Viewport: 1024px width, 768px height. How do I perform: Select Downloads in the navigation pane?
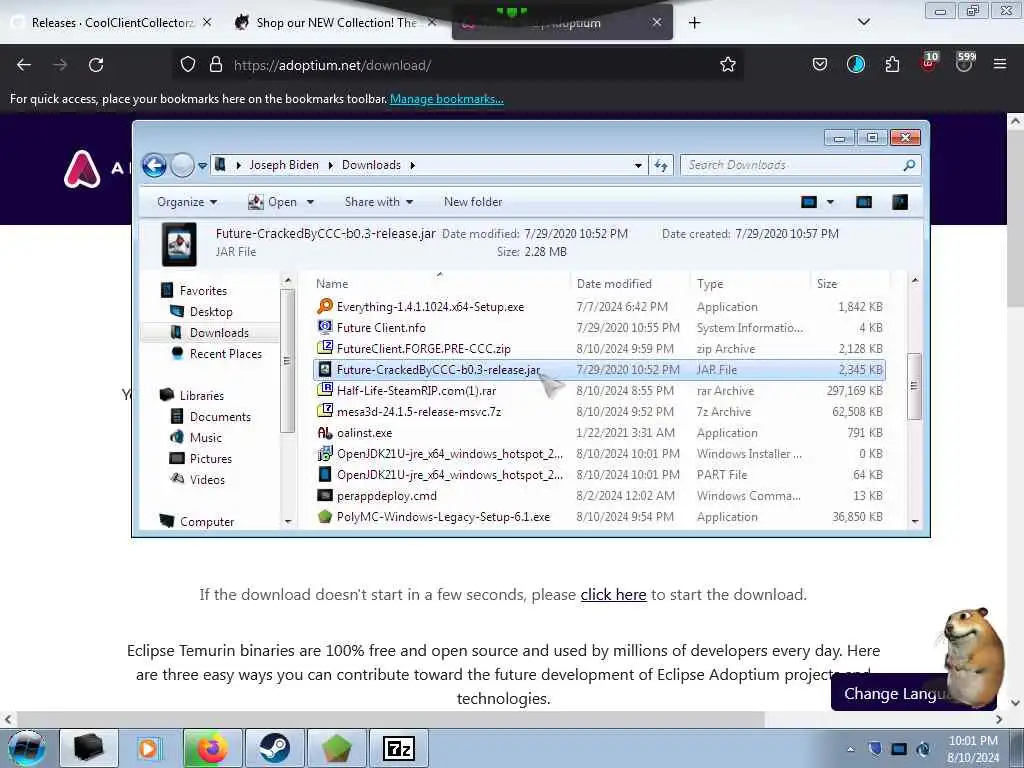[x=219, y=333]
